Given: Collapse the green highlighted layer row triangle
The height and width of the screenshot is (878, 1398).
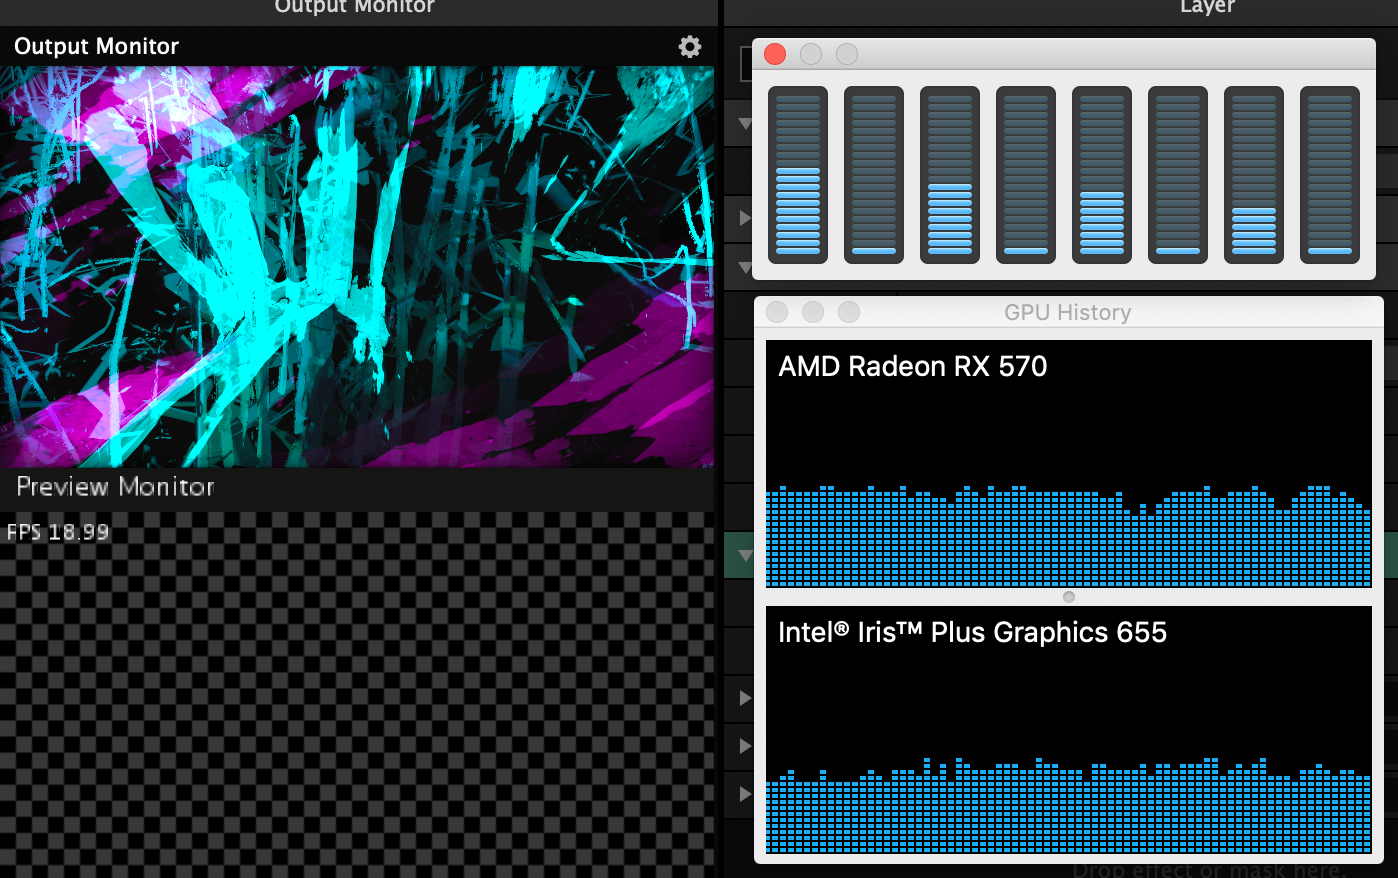Looking at the screenshot, I should [x=744, y=555].
